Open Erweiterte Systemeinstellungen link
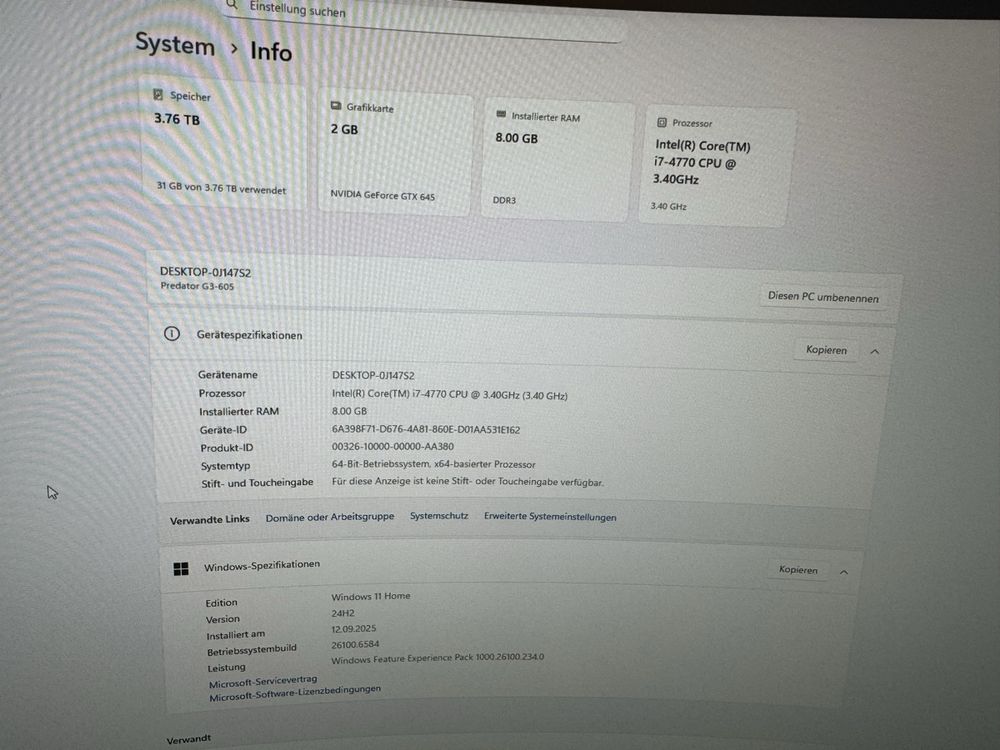Screen dimensions: 1000x750 550,517
